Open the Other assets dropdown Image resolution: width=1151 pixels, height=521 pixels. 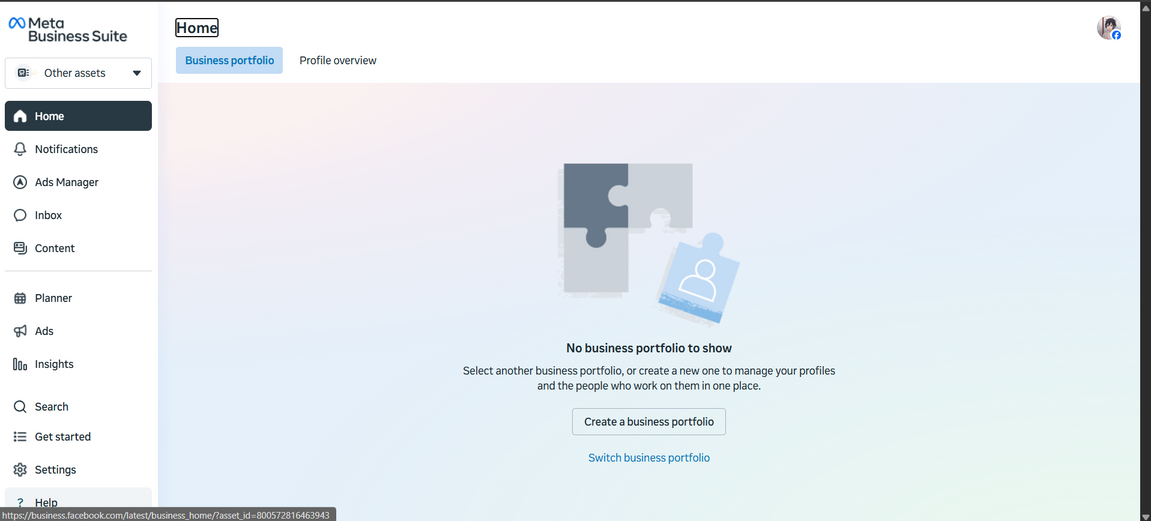[78, 73]
